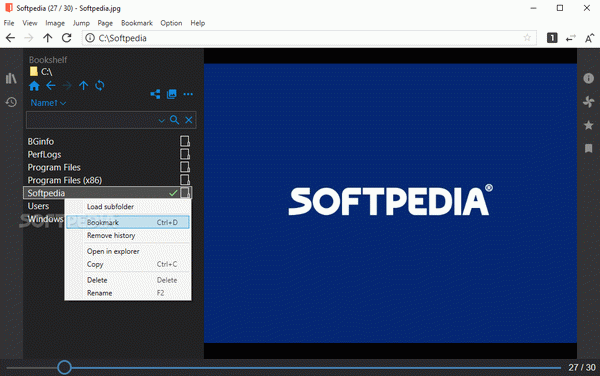600x376 pixels.
Task: Choose Bookmark Ctrl+D in context menu
Action: click(x=128, y=222)
